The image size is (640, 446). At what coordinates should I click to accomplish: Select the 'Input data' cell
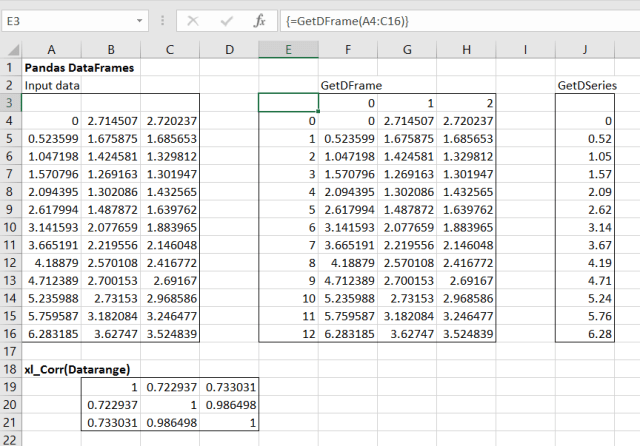tap(52, 86)
